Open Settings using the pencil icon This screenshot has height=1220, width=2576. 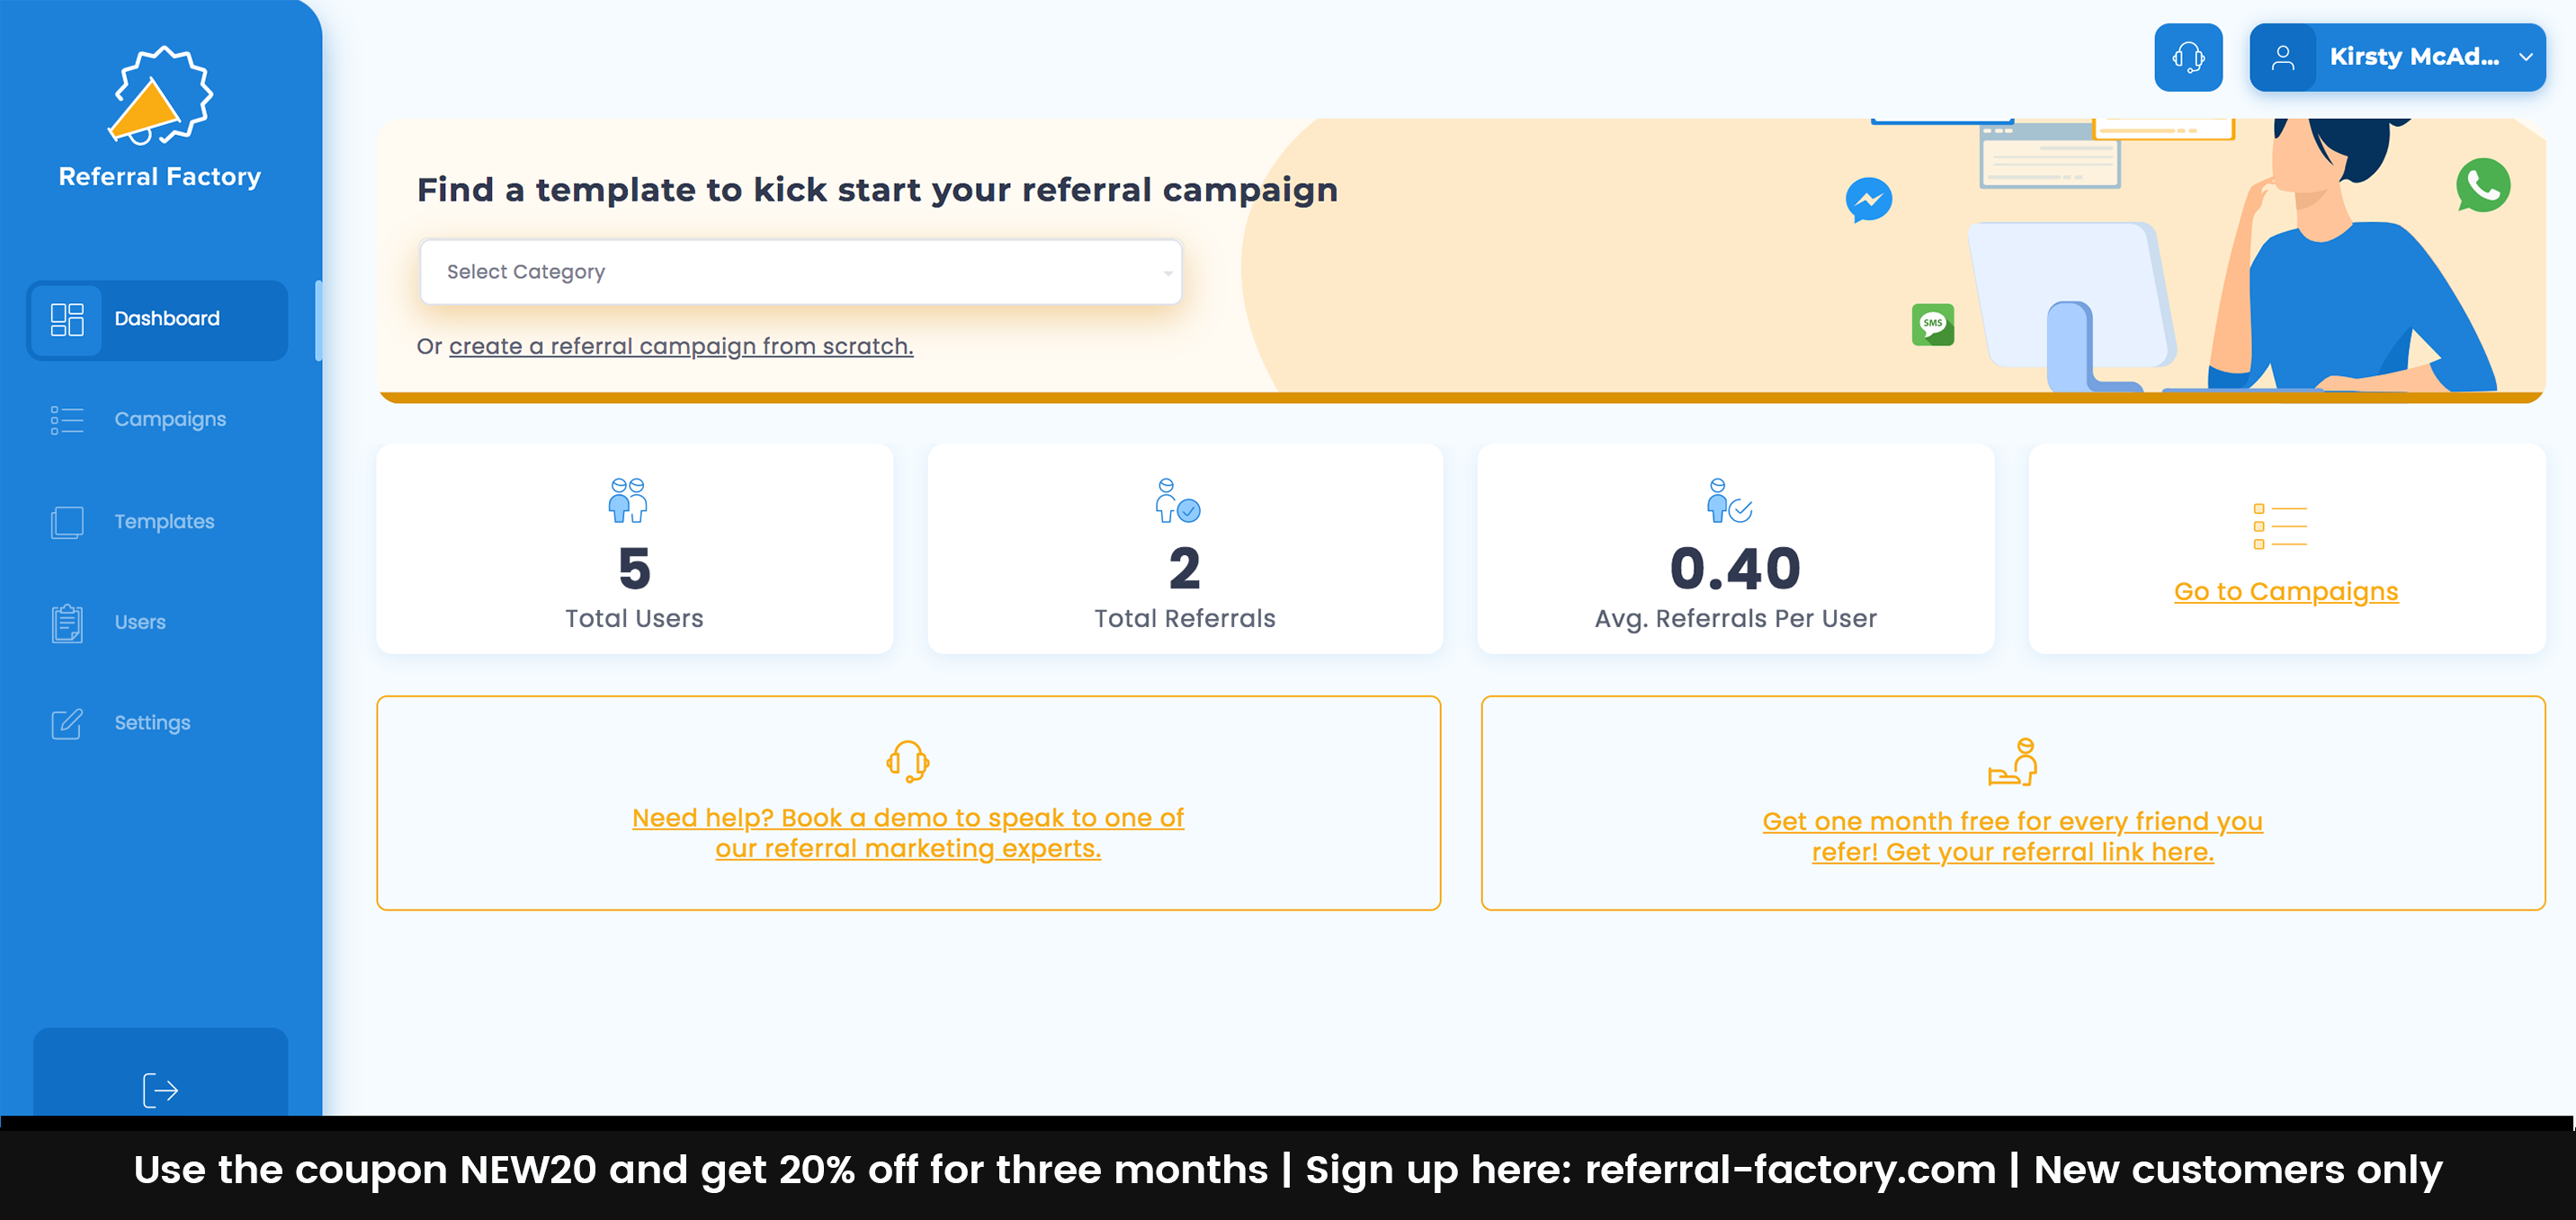[x=66, y=723]
